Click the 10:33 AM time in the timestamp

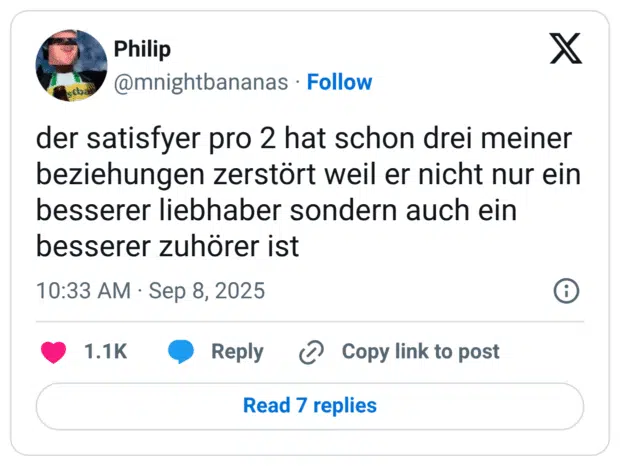[83, 291]
